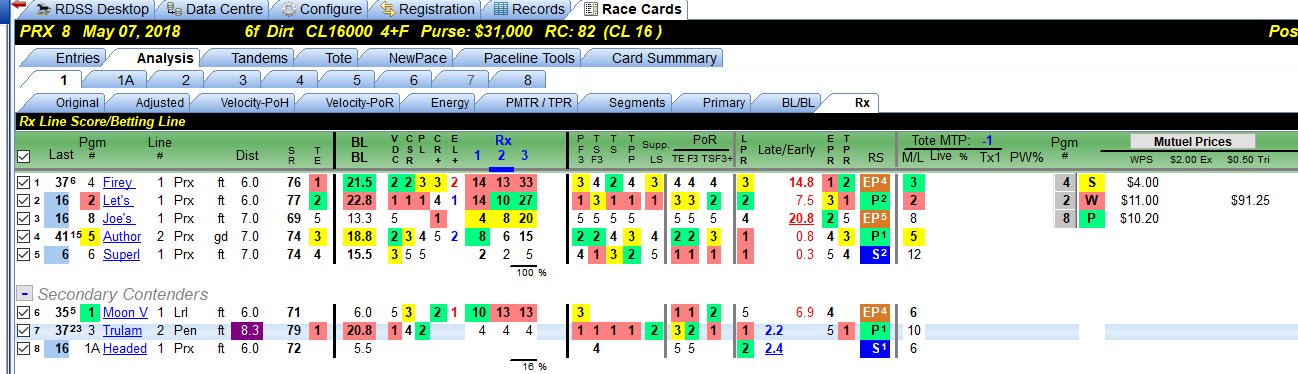Toggle the checkbox for row 3 Joe's

[24, 219]
